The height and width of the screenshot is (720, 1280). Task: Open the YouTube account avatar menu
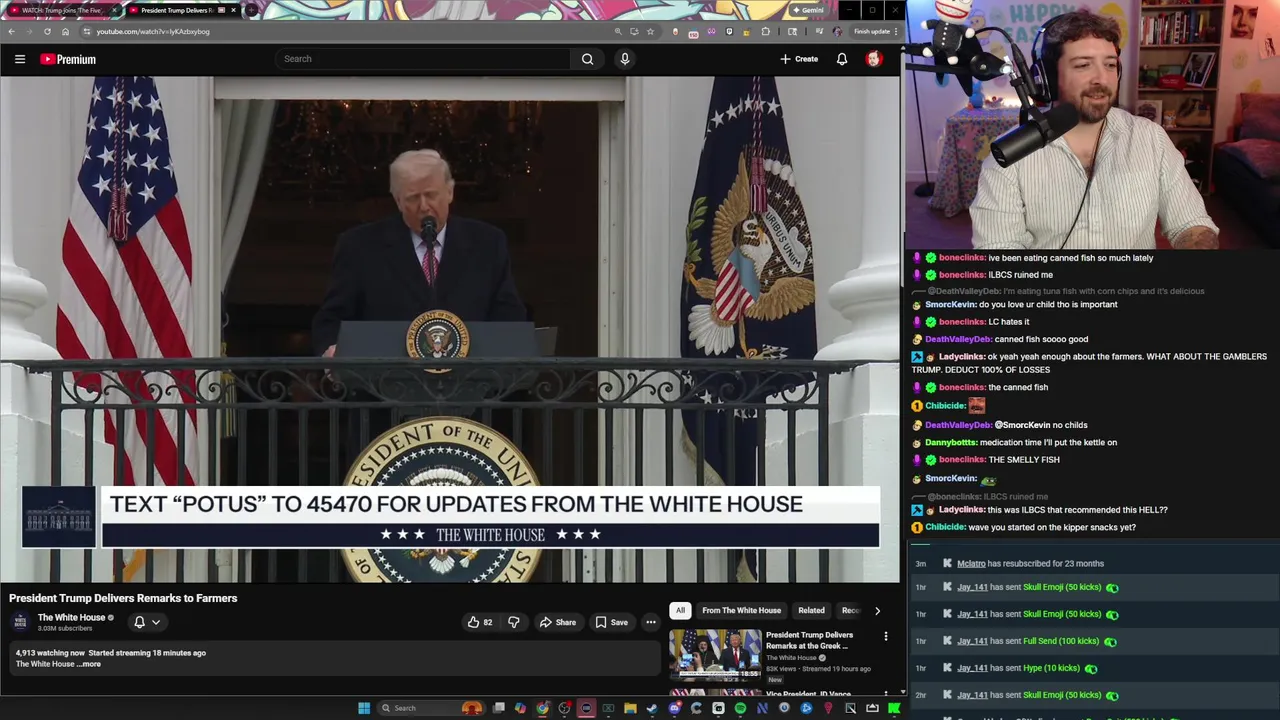[873, 59]
